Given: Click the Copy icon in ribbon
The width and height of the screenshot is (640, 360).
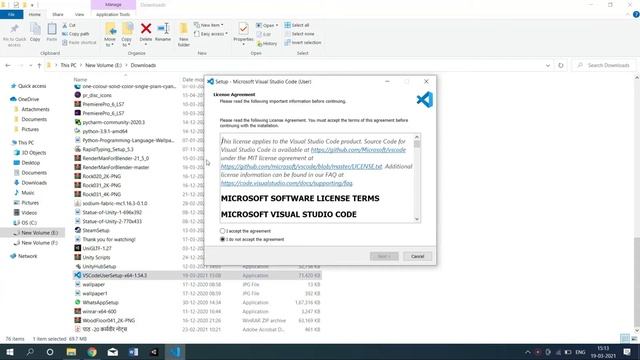Looking at the screenshot, I should pos(35,29).
